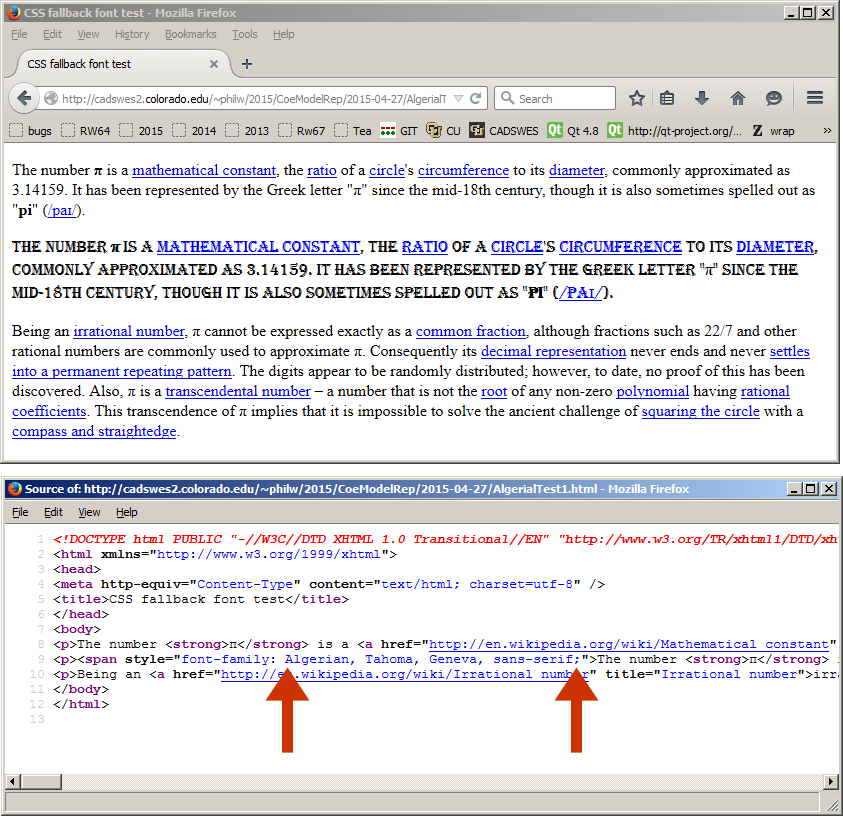Minimize the Source window

point(794,489)
